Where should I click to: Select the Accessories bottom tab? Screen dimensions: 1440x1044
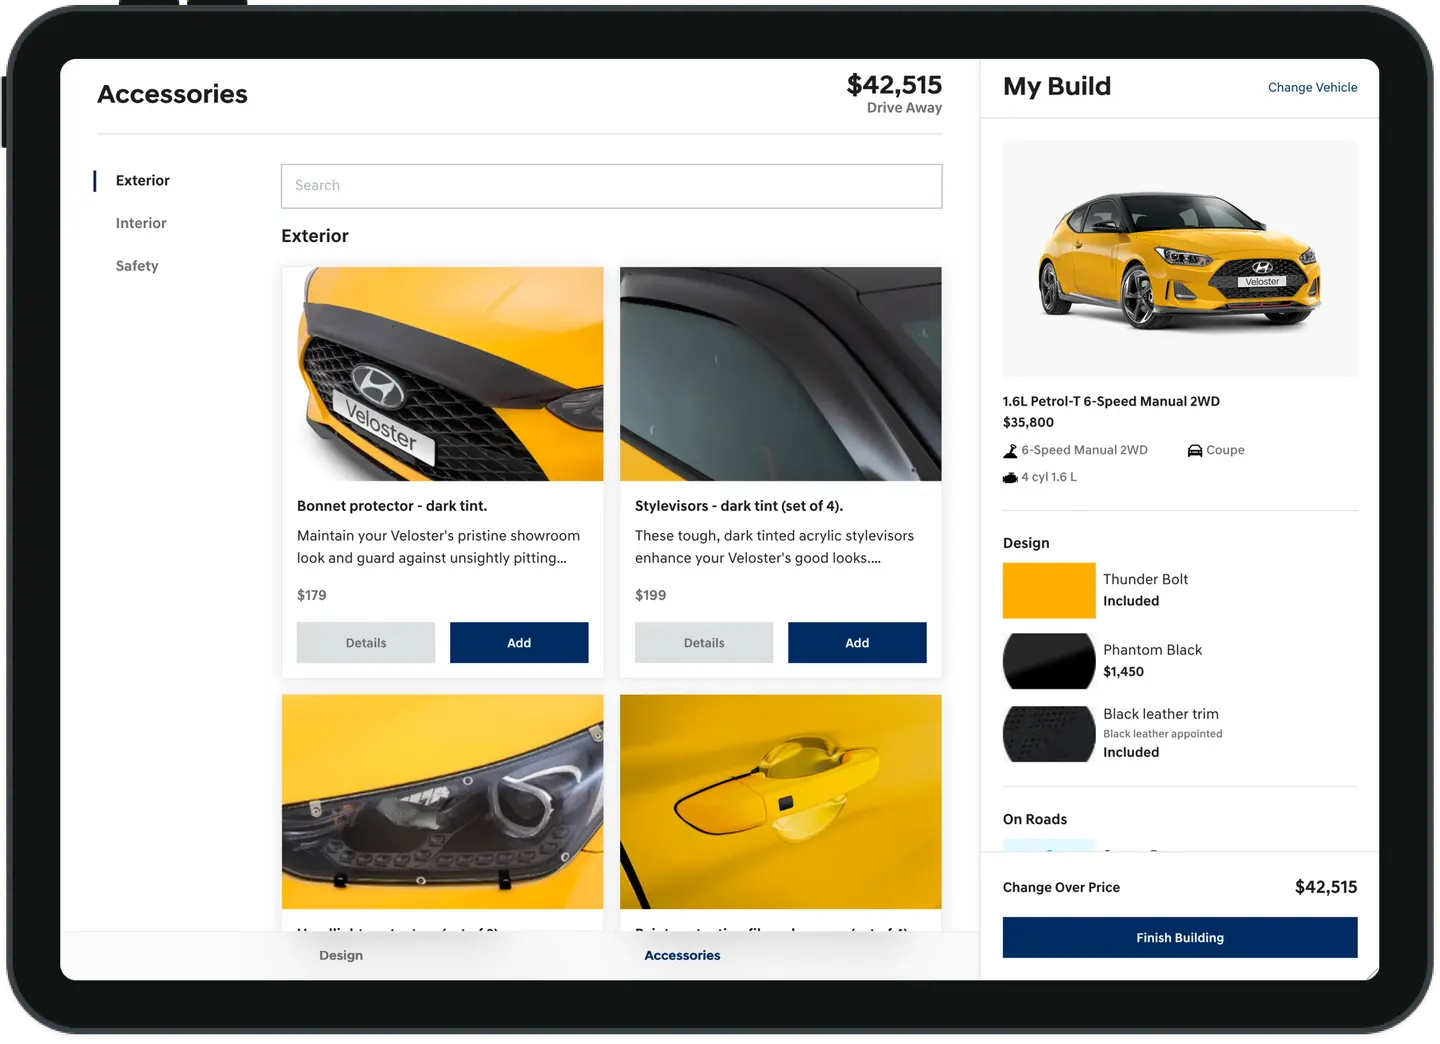pos(682,956)
